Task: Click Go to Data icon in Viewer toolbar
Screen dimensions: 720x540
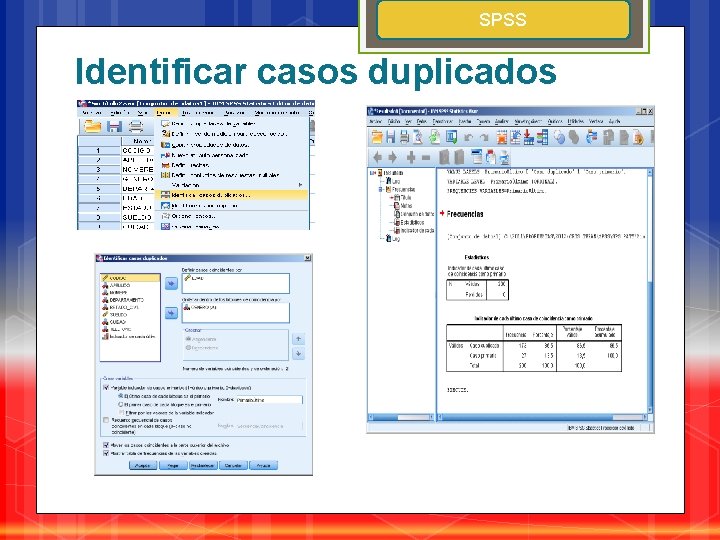Action: point(501,137)
